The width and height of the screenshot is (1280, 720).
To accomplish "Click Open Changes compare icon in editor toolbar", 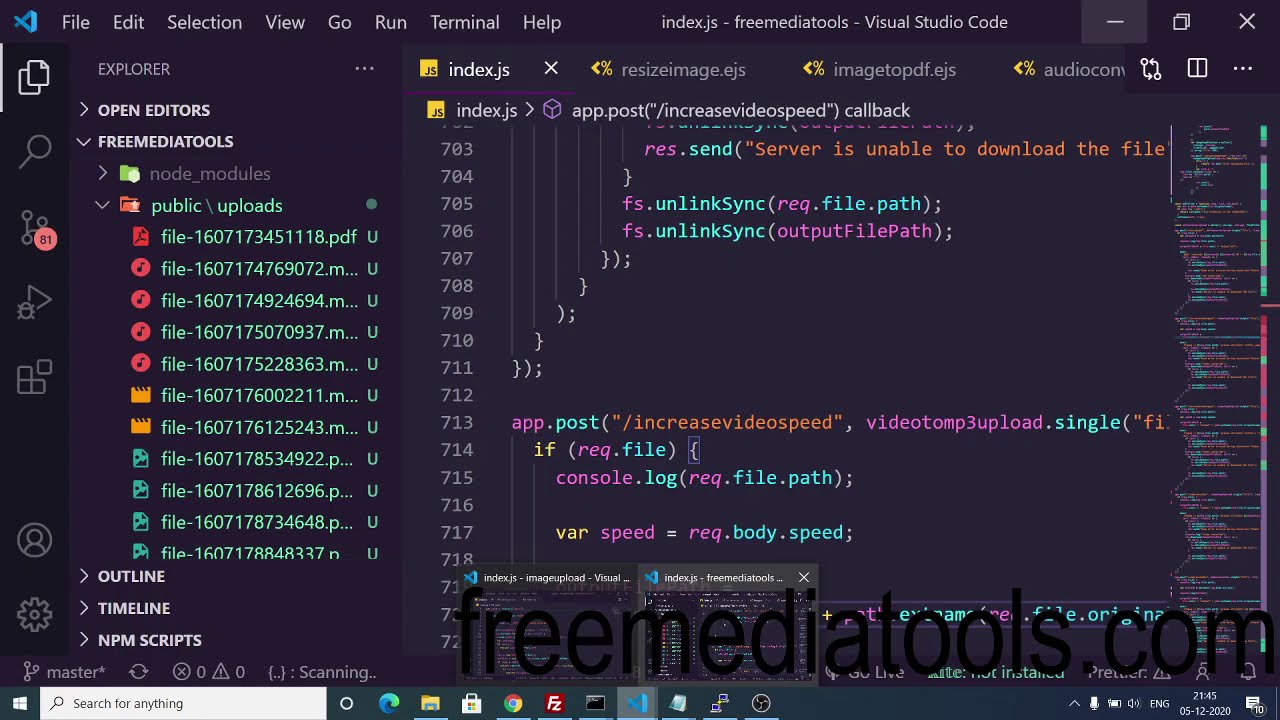I will pos(1151,69).
